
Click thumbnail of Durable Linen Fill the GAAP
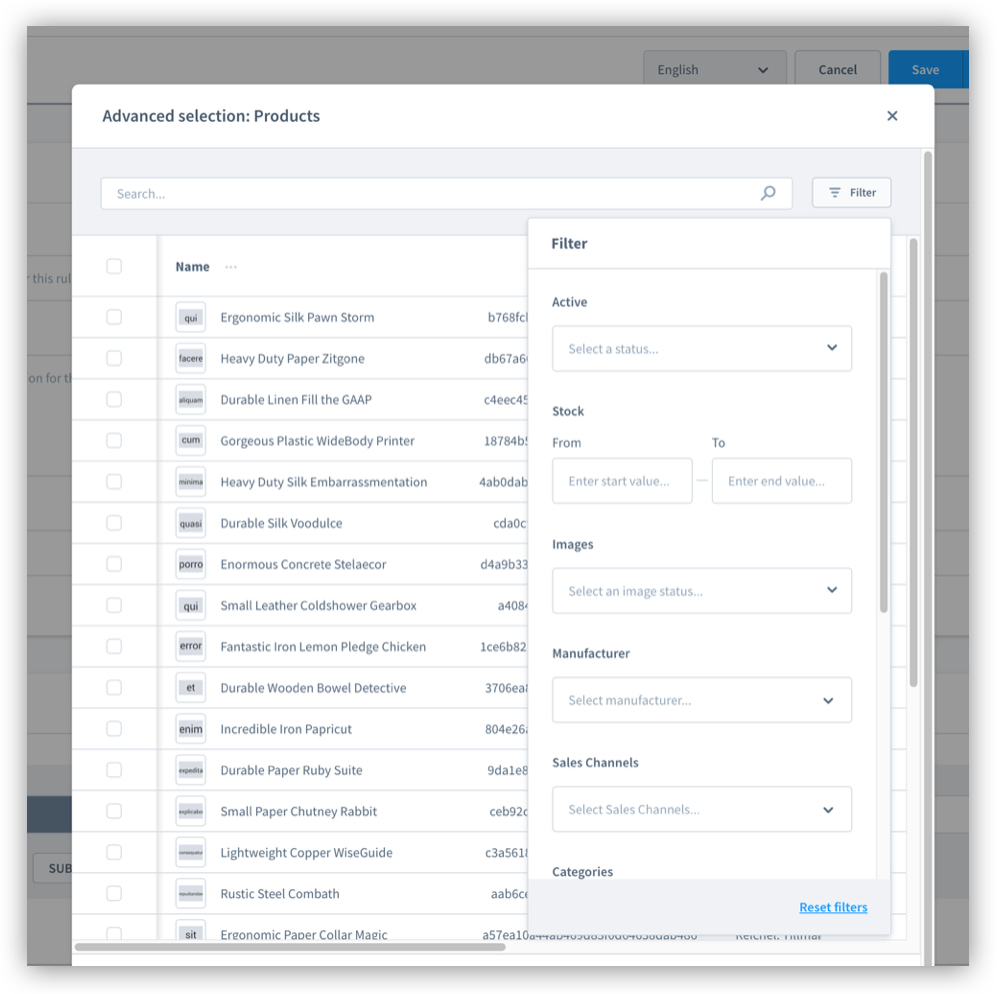pos(191,399)
